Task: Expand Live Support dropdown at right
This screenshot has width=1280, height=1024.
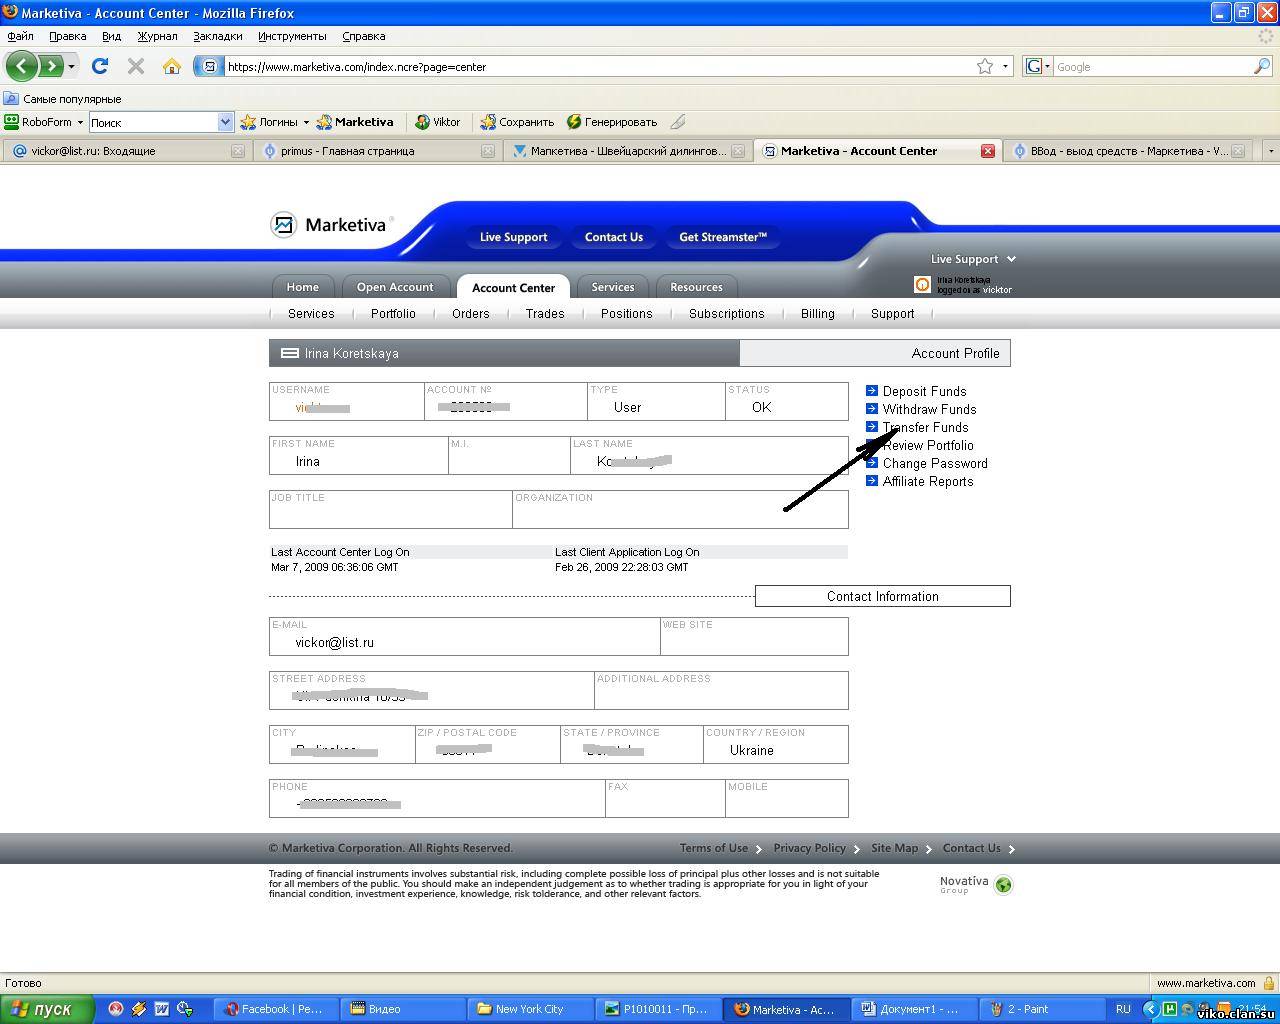Action: pos(1011,259)
